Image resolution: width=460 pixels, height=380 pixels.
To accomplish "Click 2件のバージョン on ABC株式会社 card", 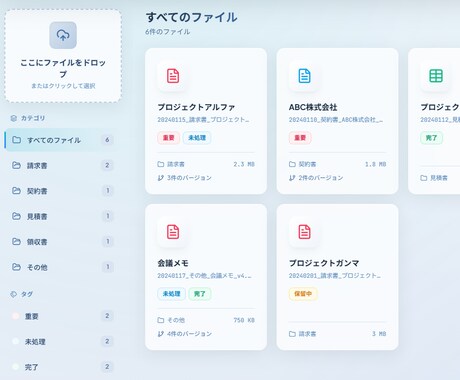I will 320,178.
